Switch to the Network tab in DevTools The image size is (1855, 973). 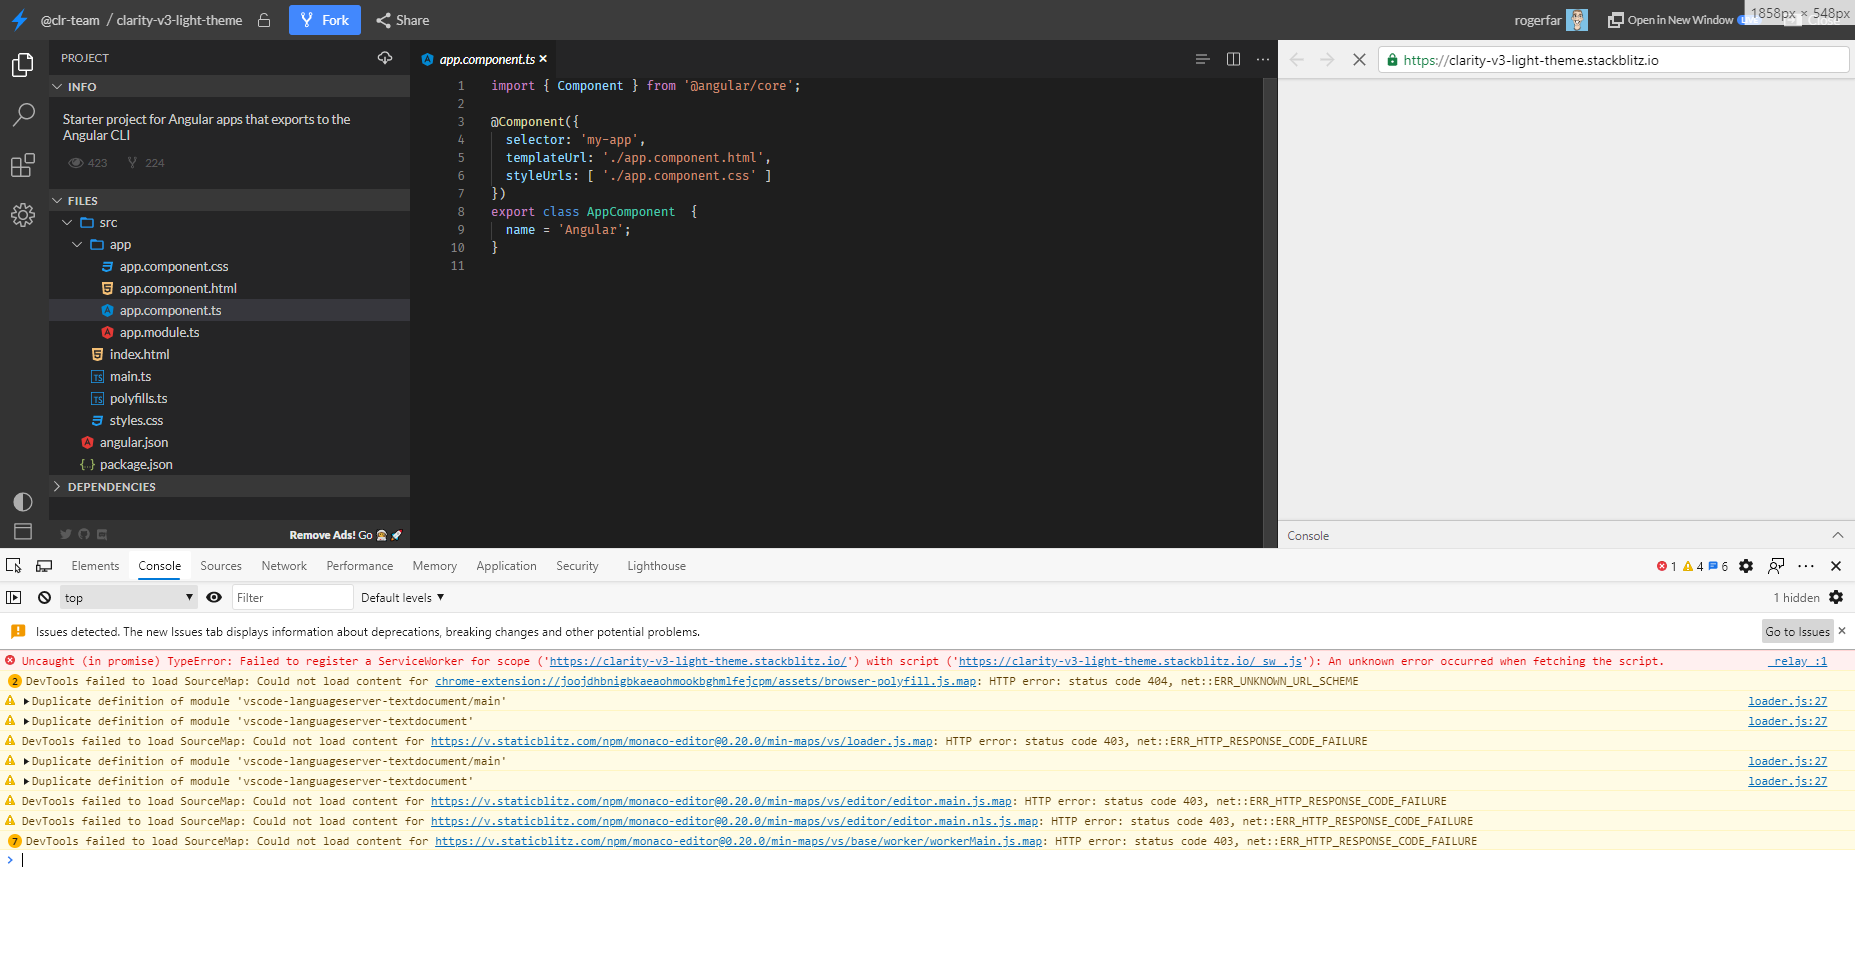tap(283, 565)
